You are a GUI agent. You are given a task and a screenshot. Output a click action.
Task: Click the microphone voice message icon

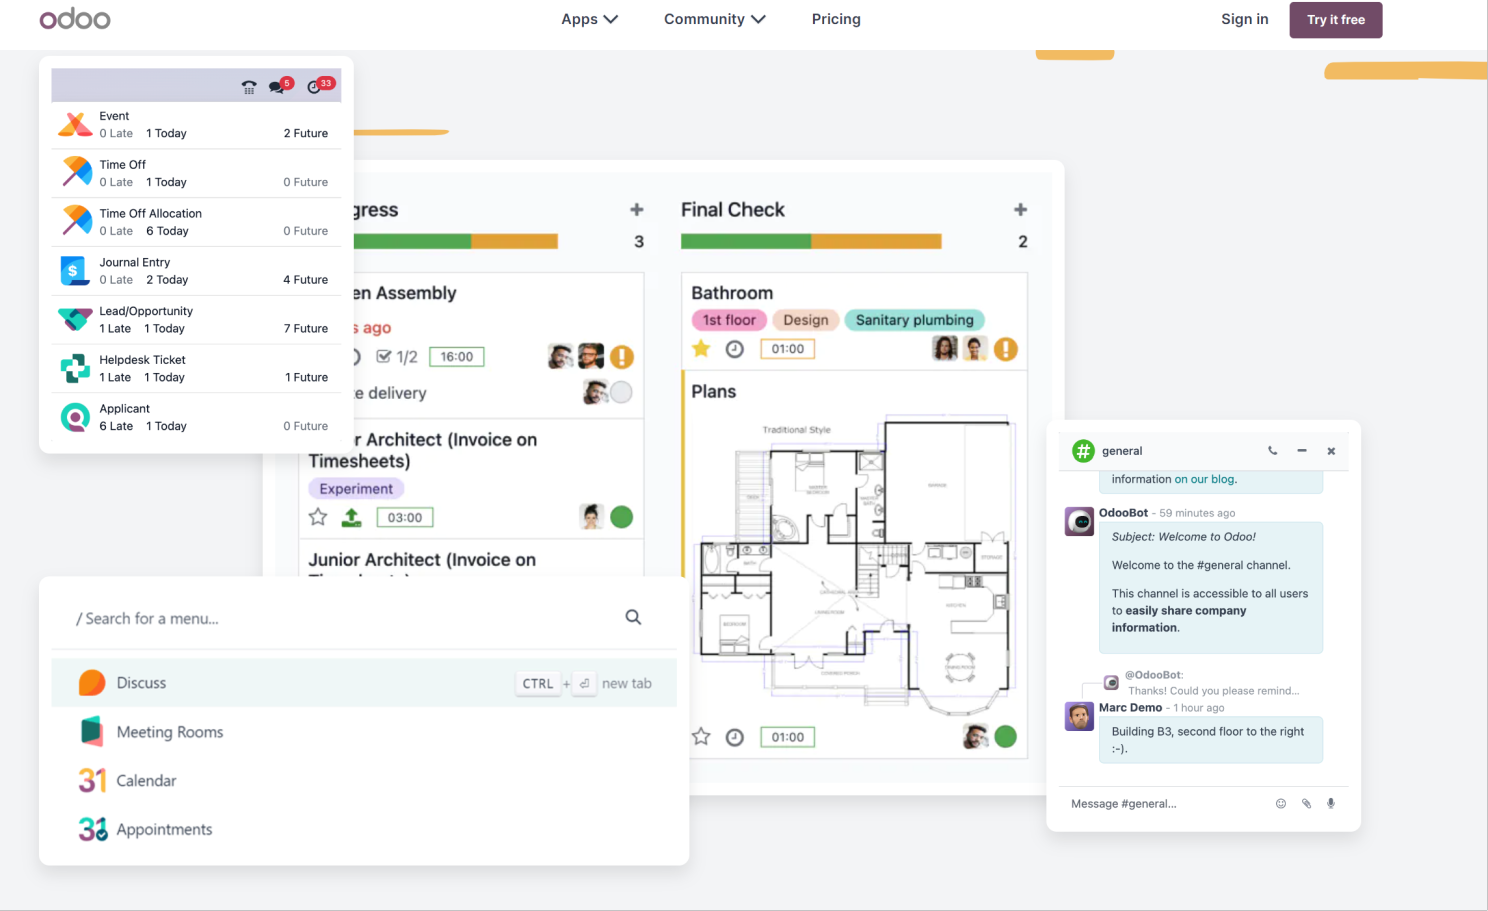(x=1331, y=804)
